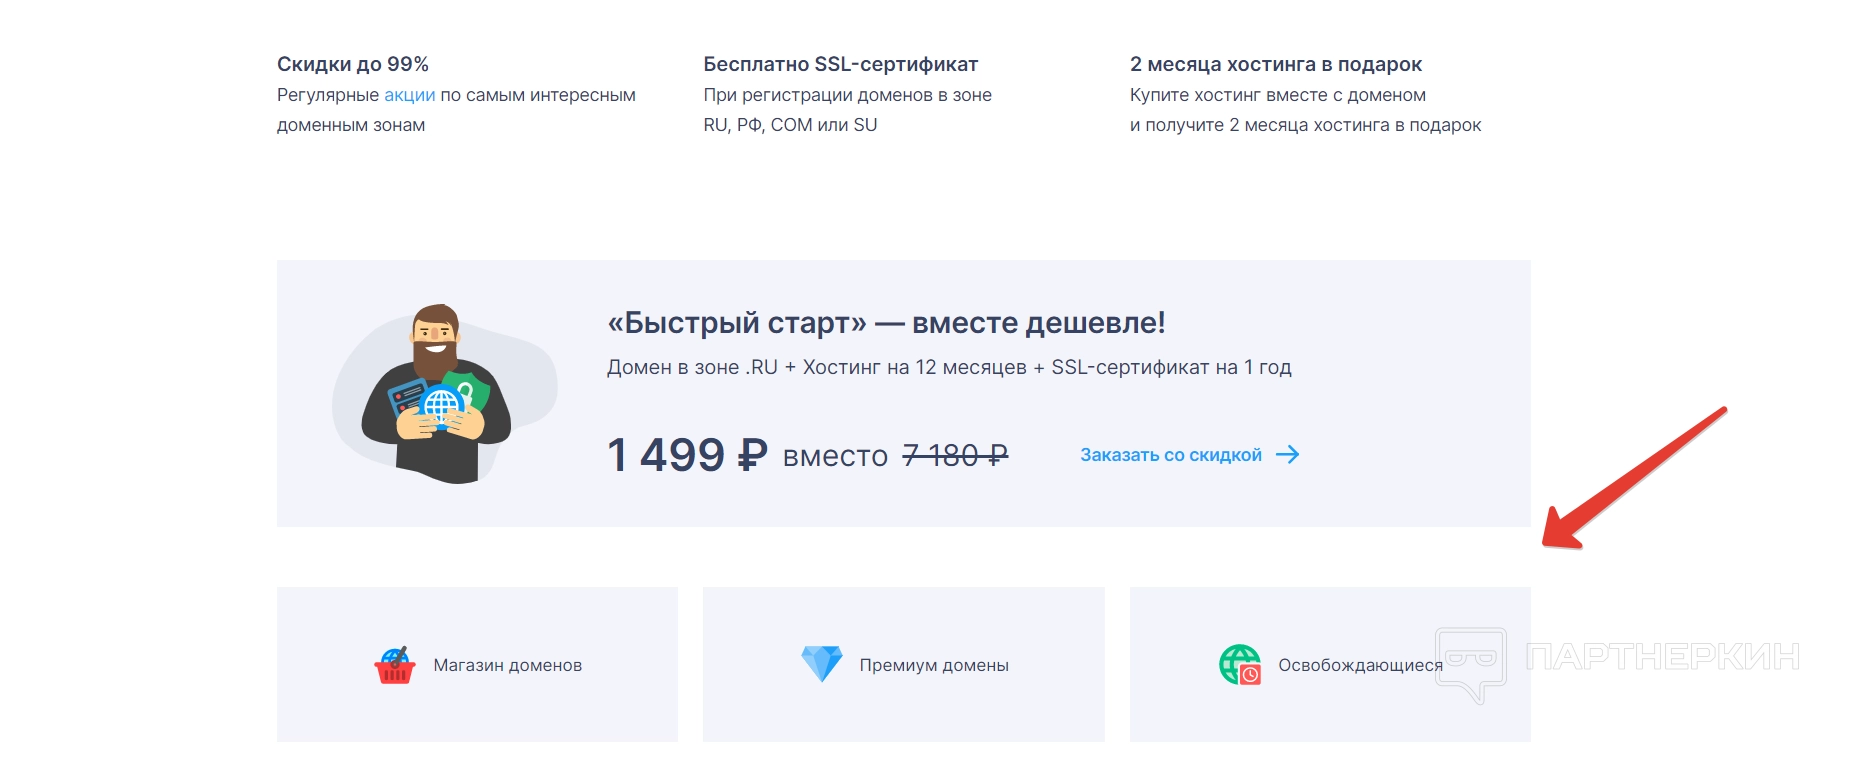Click the Партнеркин watermark logo icon
Image resolution: width=1852 pixels, height=758 pixels.
(1470, 662)
